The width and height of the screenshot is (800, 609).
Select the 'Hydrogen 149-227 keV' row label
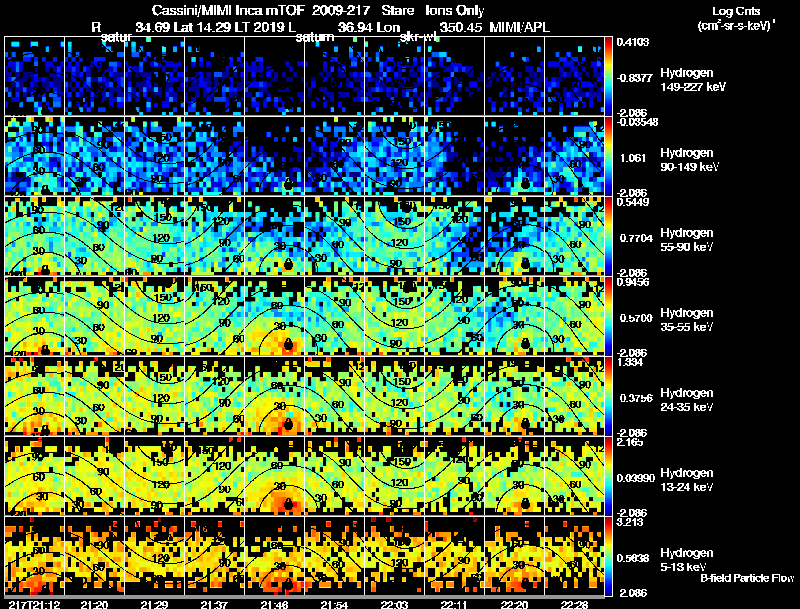(x=693, y=80)
